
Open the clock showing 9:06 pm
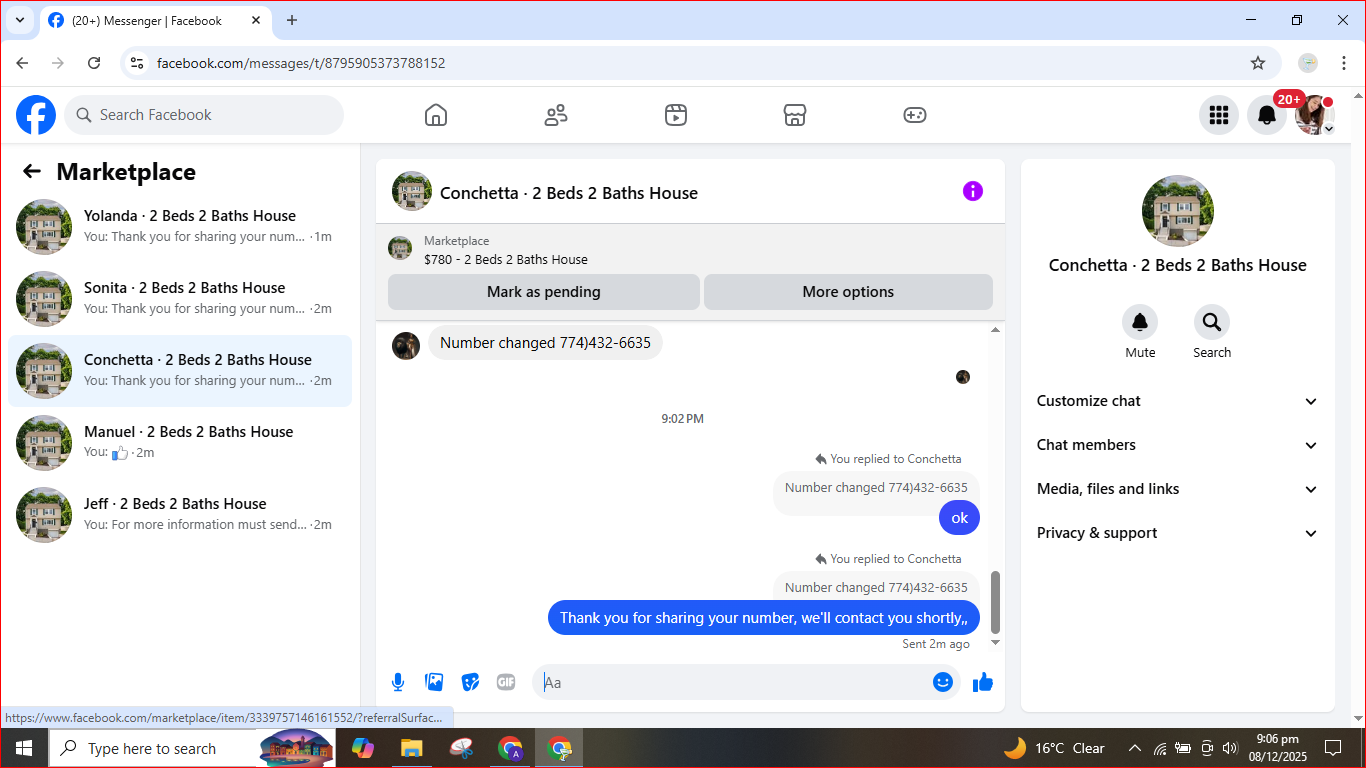pyautogui.click(x=1277, y=748)
